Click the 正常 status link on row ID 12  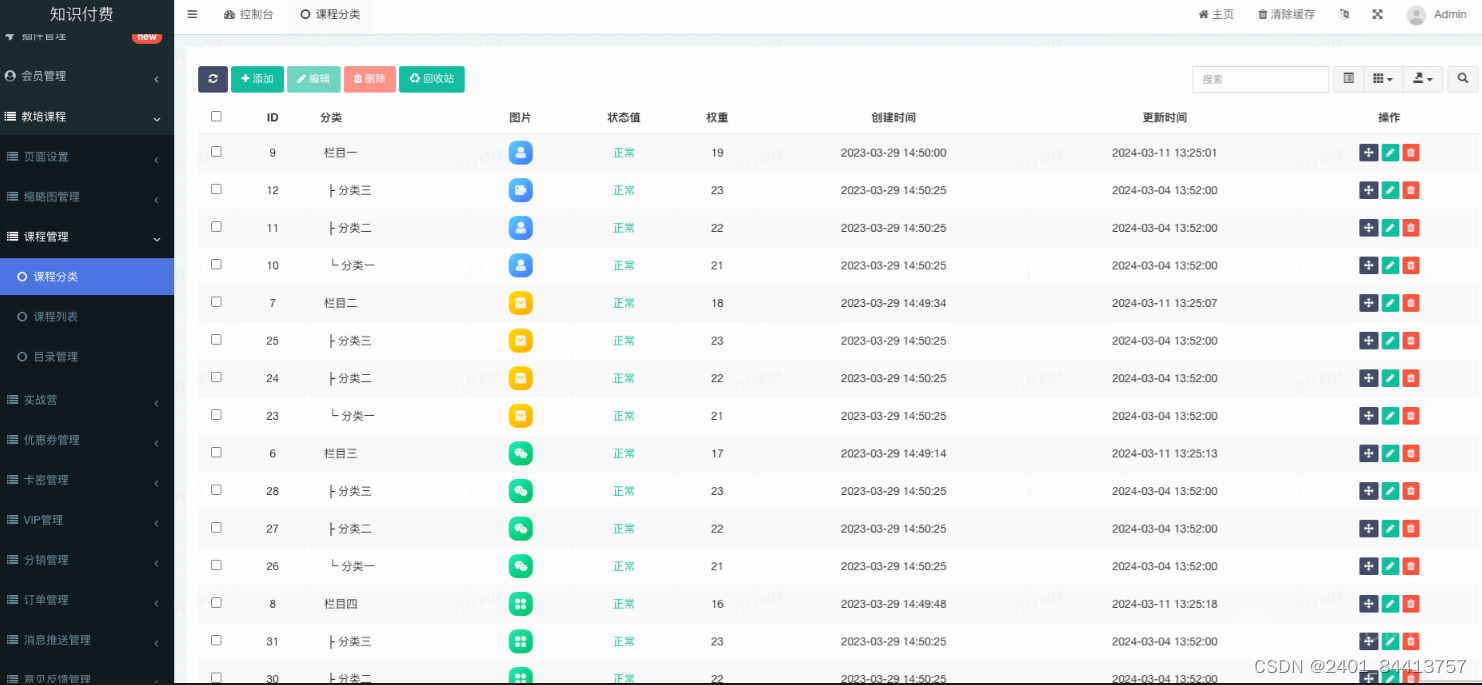point(623,190)
